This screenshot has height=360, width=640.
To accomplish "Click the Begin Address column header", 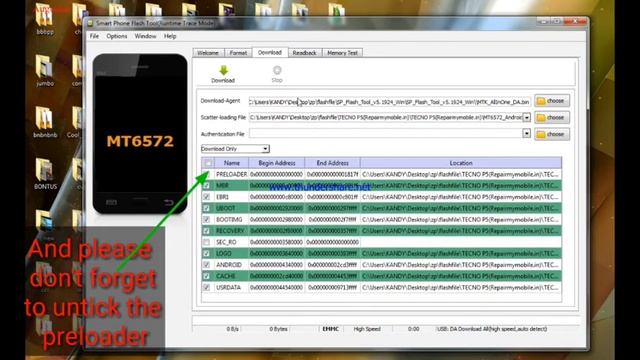I will pos(277,163).
